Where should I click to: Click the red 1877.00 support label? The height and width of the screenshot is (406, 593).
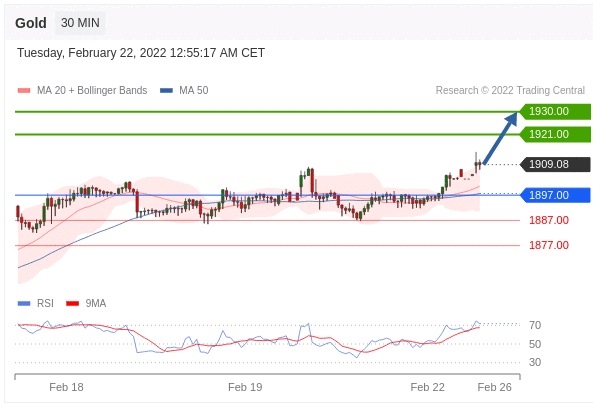(x=549, y=245)
